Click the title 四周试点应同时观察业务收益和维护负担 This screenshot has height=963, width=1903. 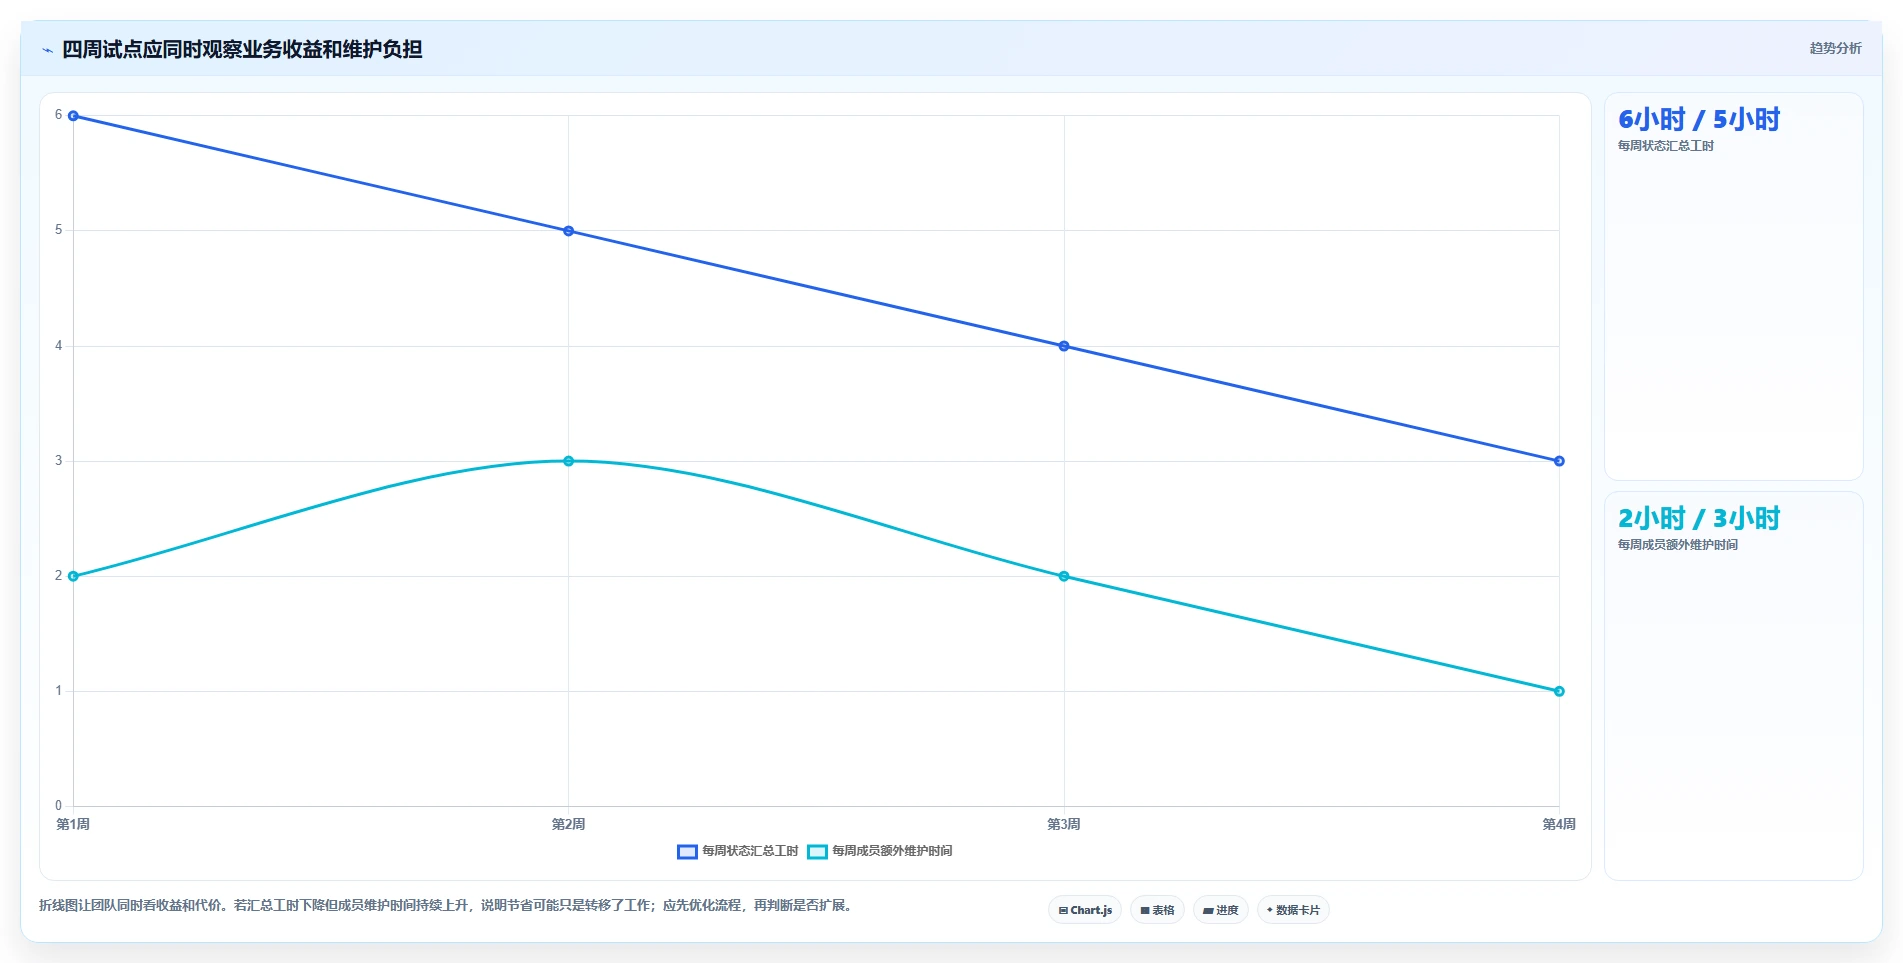tap(242, 49)
